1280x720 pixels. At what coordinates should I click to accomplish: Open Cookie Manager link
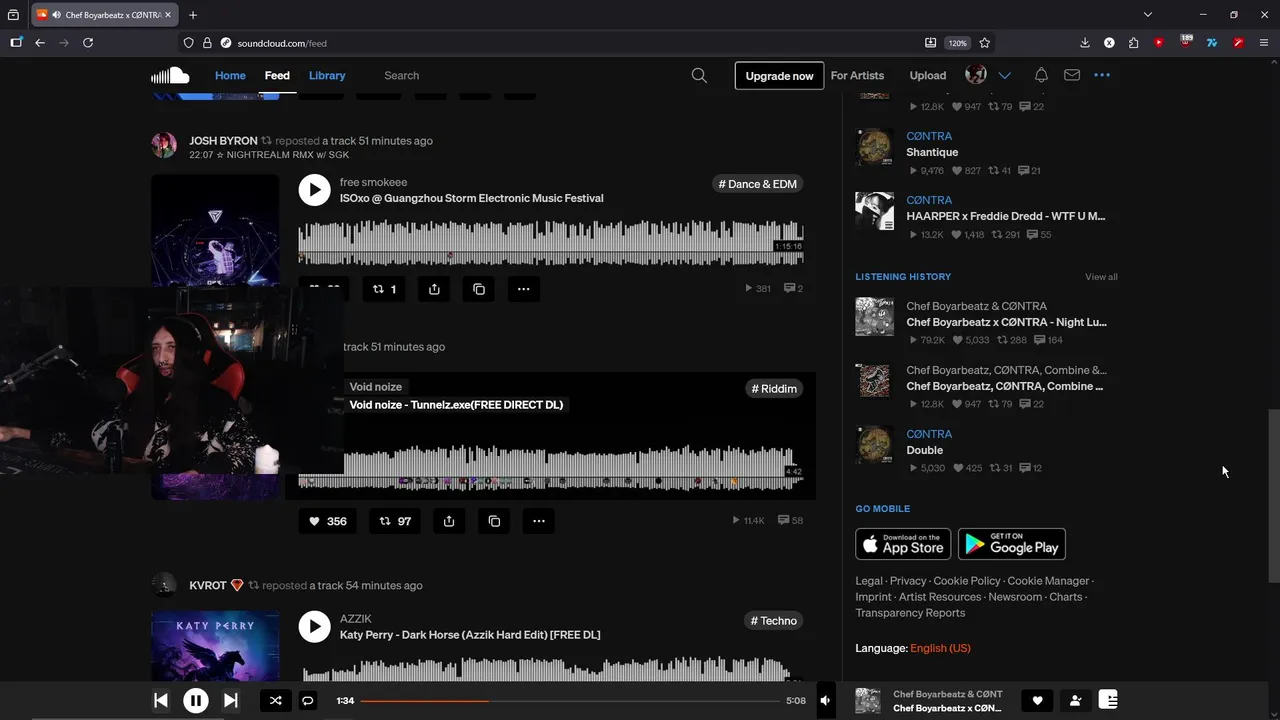click(x=1048, y=581)
